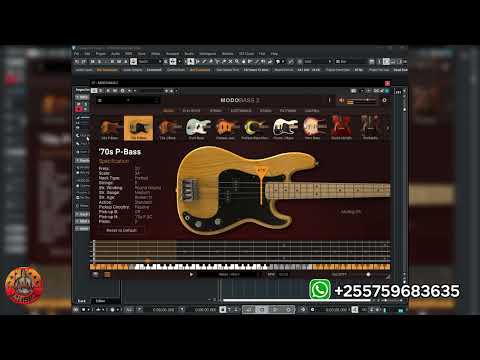The height and width of the screenshot is (360, 480).
Task: Select the Zoom magnifier tool in Cubase toolbar
Action: point(237,62)
